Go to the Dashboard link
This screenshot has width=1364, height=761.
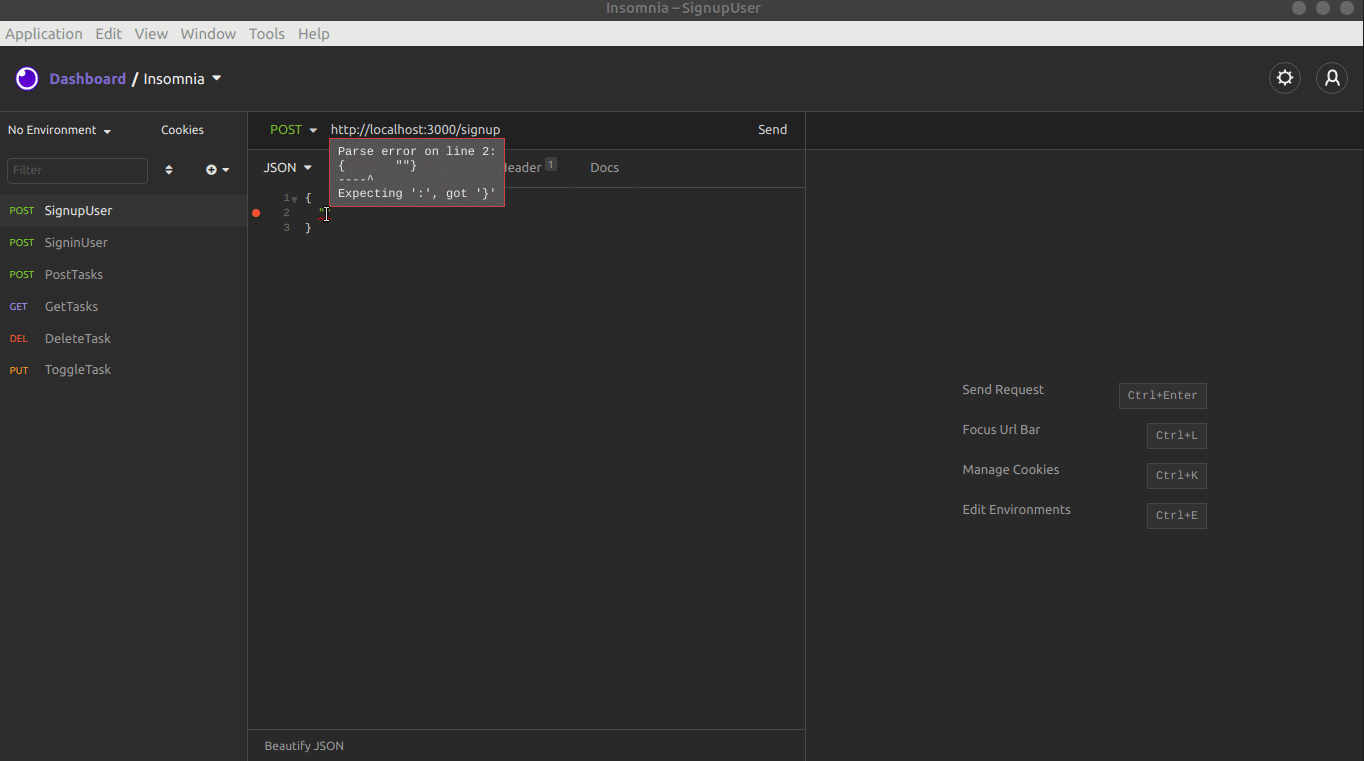[x=88, y=79]
